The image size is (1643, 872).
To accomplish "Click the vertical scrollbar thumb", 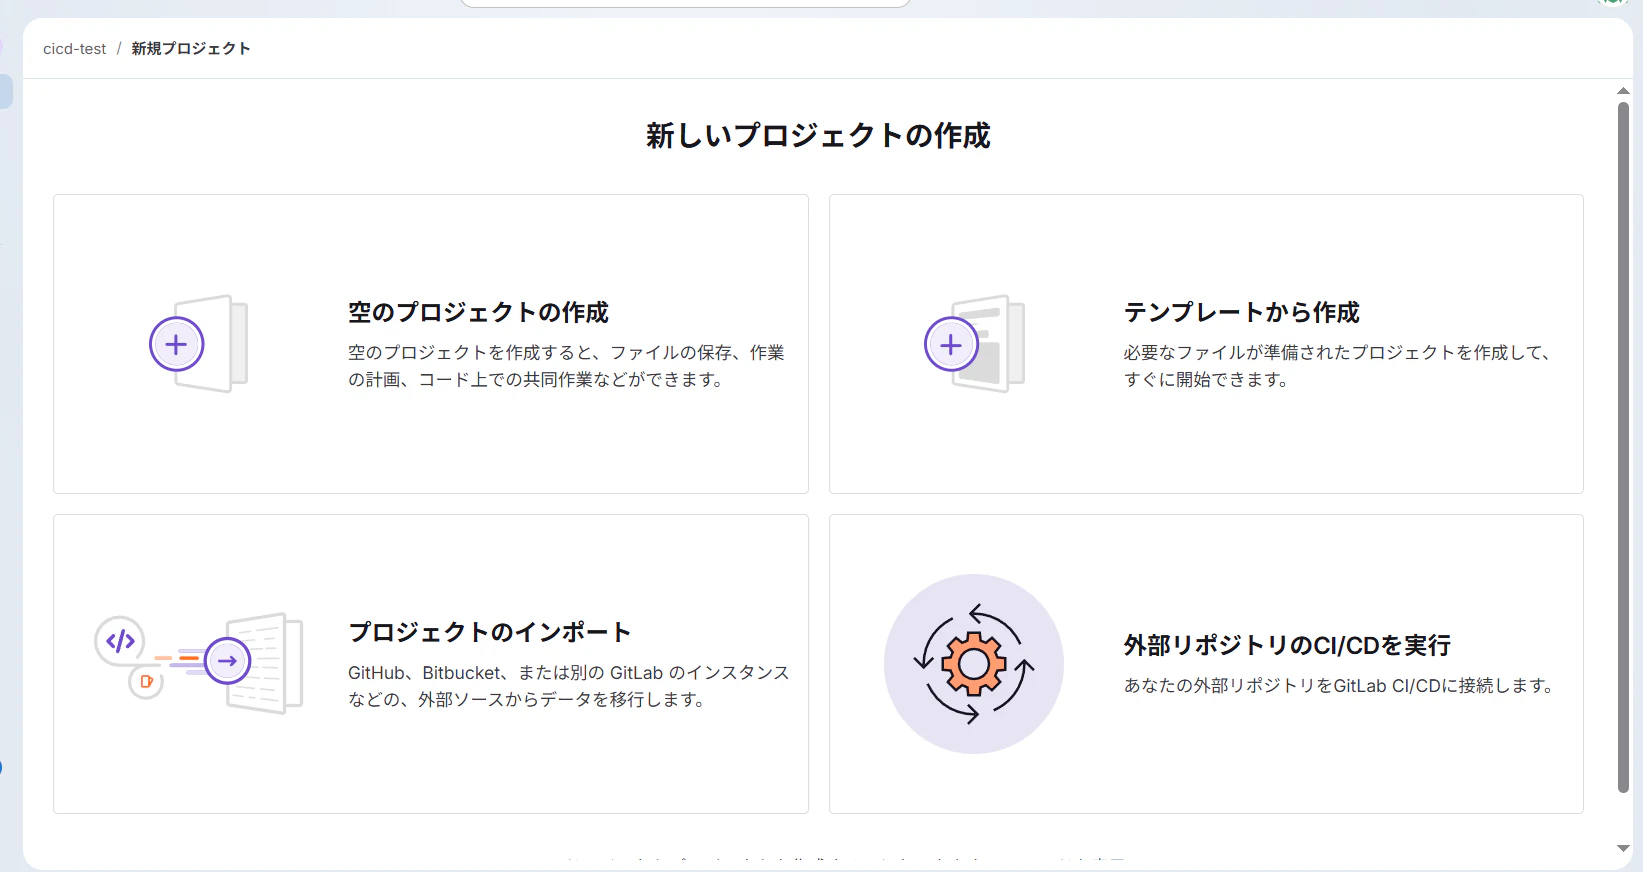I will coord(1623,447).
